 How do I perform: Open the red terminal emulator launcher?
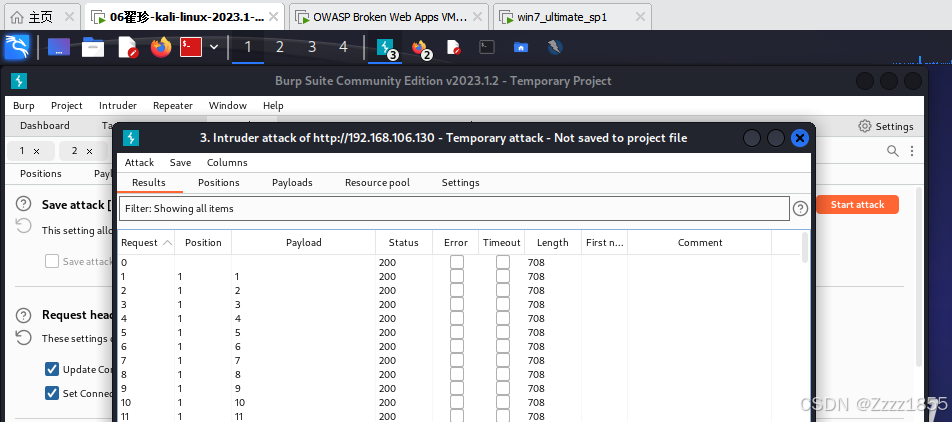pyautogui.click(x=191, y=47)
